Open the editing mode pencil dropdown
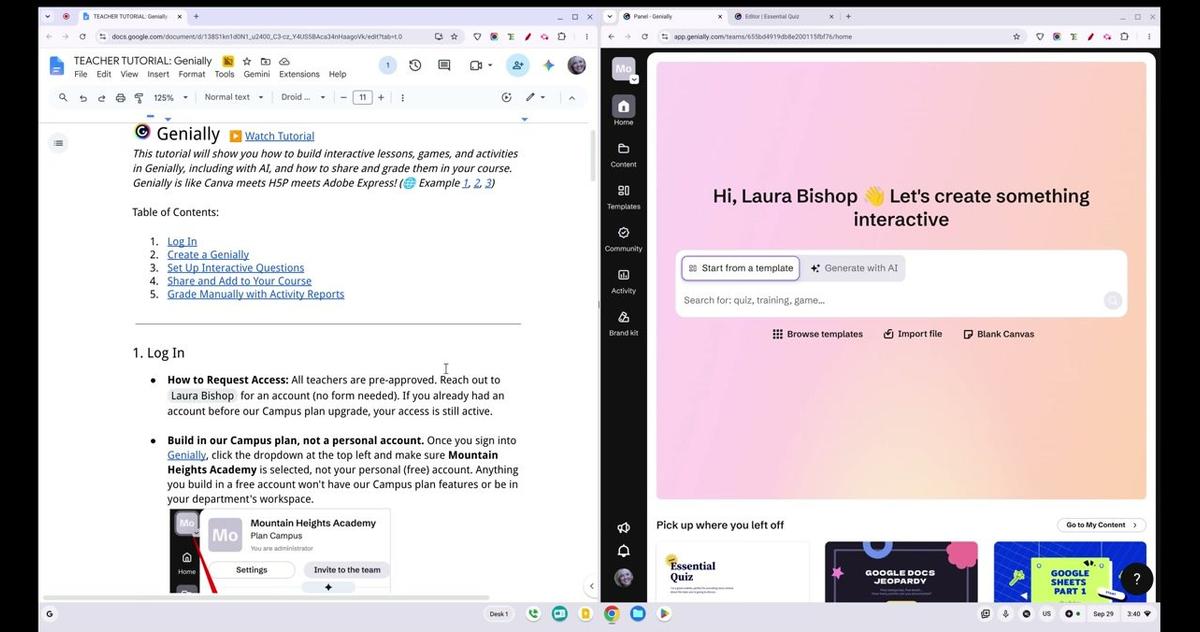This screenshot has height=632, width=1200. pyautogui.click(x=536, y=97)
